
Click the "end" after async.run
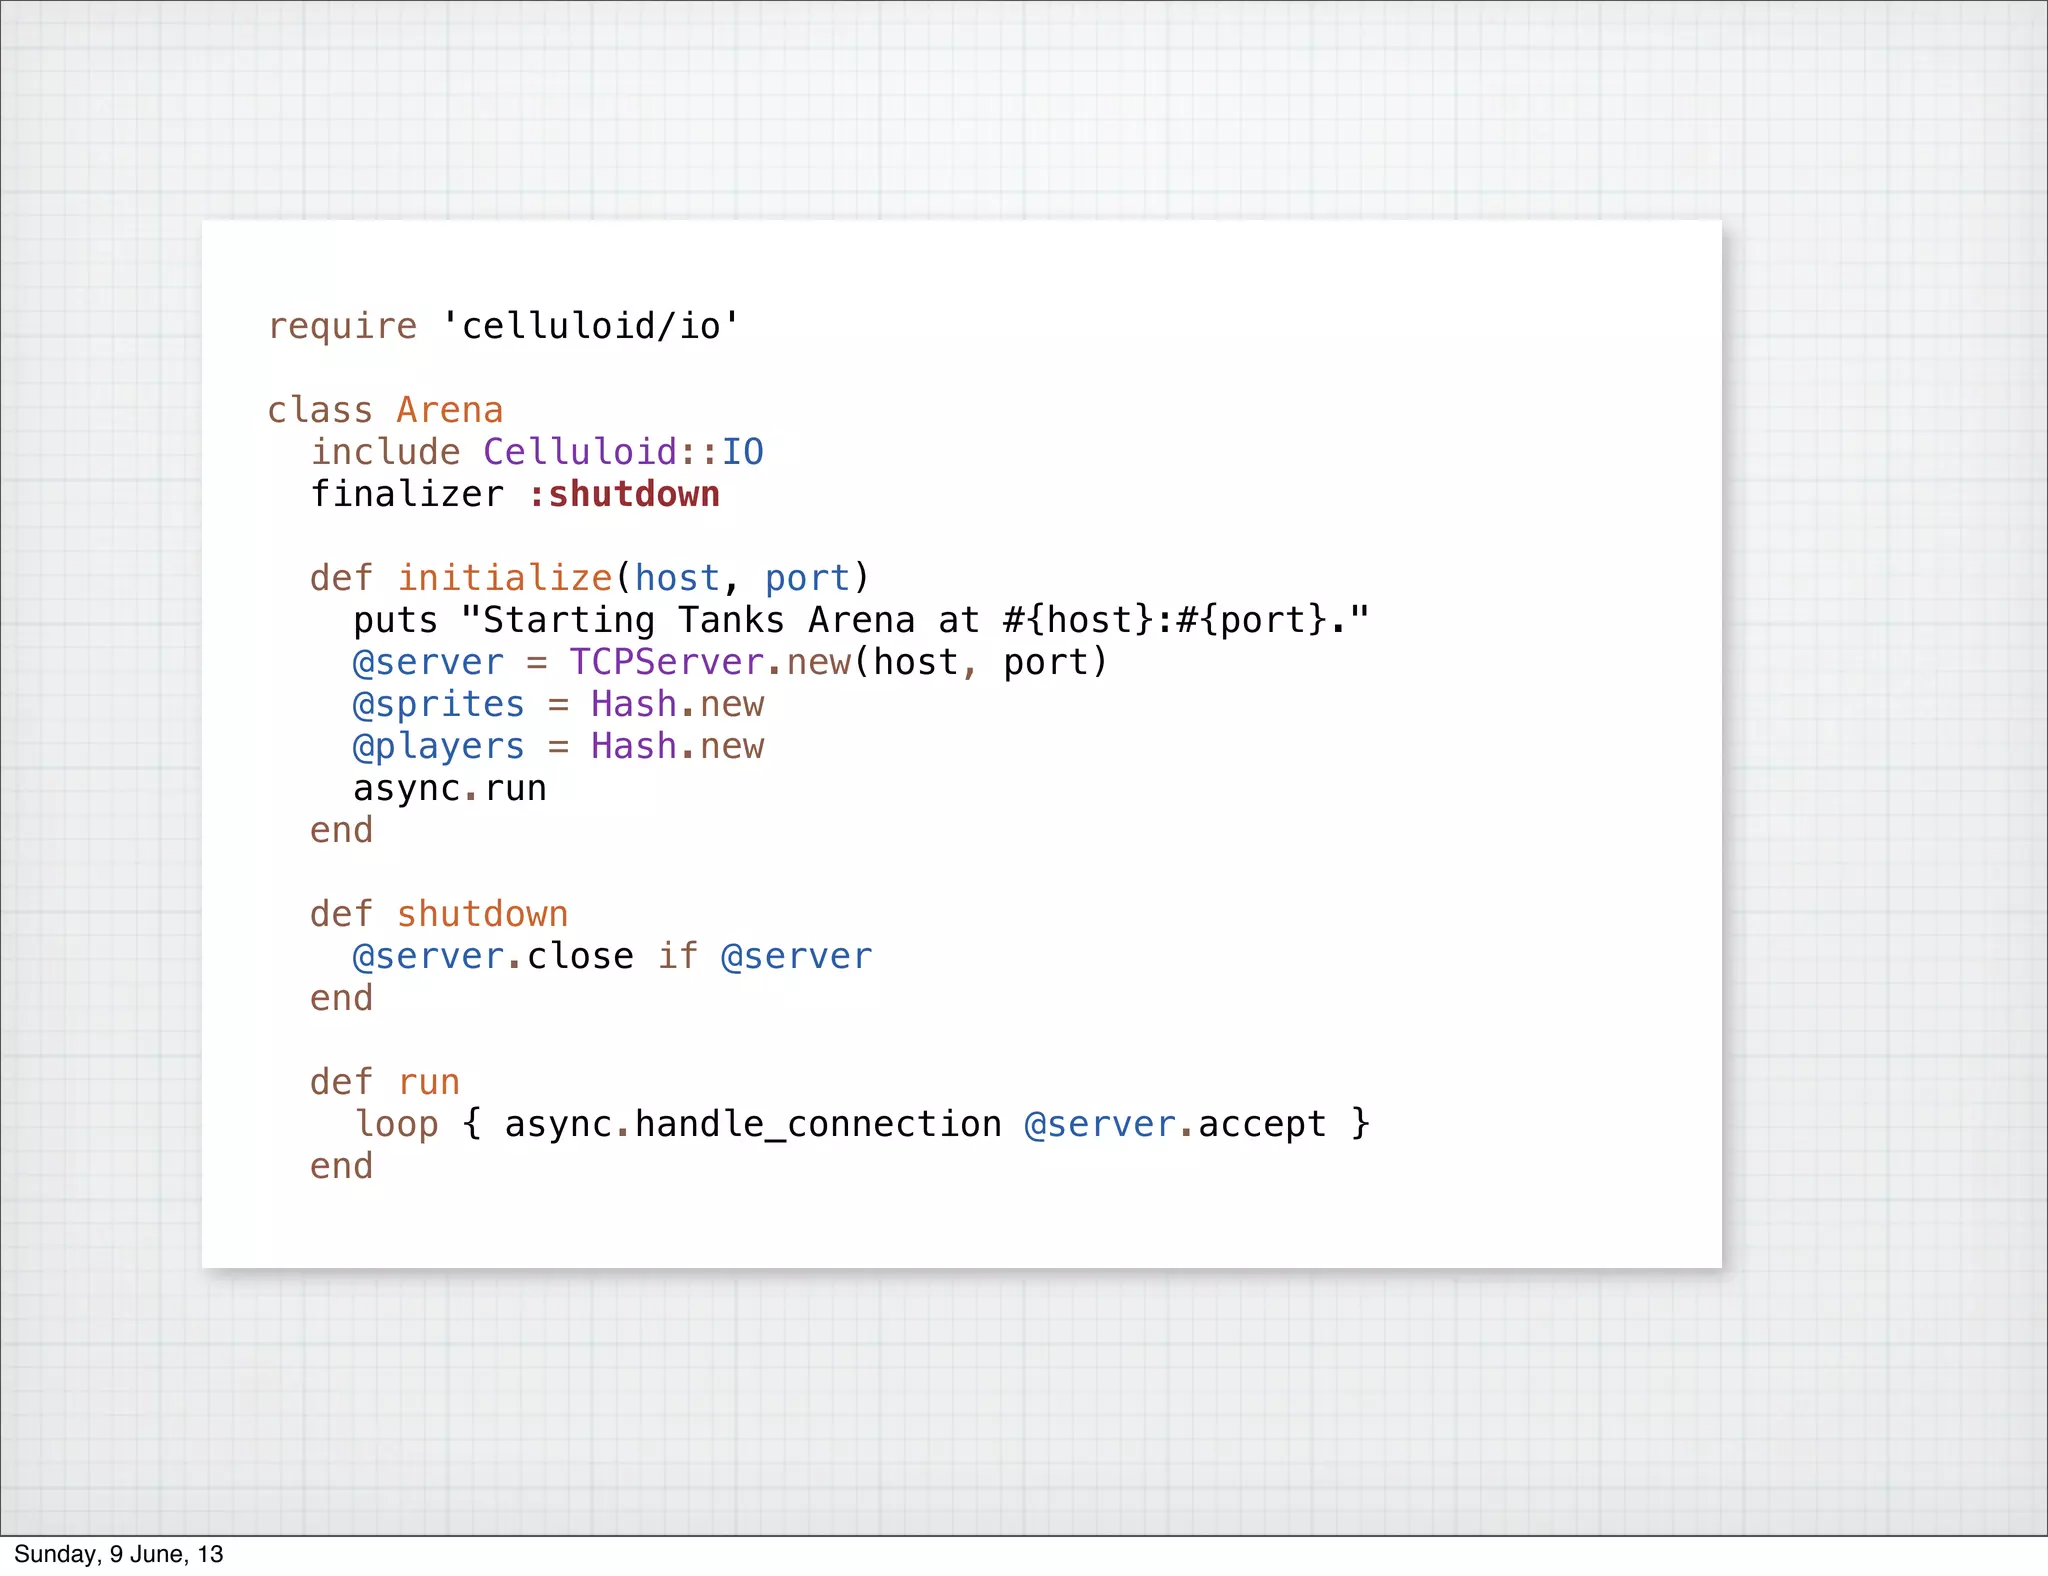[342, 830]
